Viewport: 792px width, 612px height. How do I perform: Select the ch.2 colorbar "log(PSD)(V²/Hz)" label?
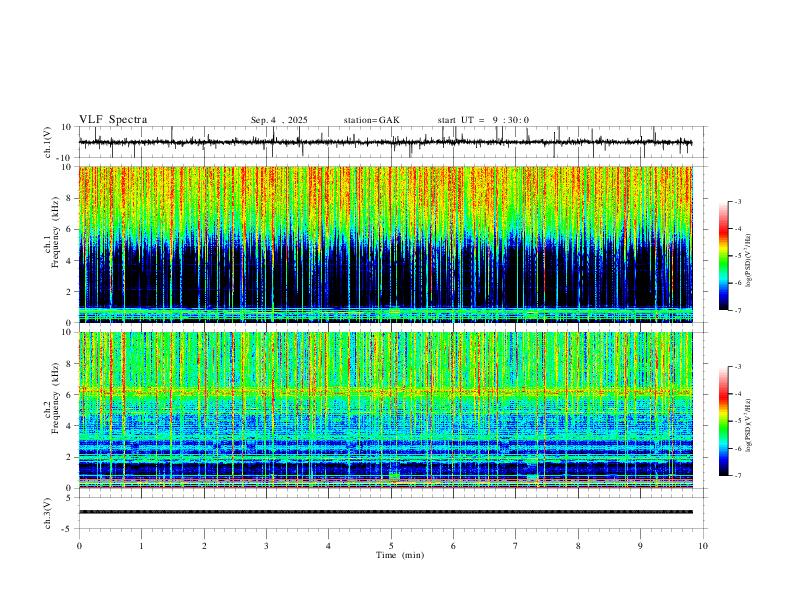click(748, 425)
